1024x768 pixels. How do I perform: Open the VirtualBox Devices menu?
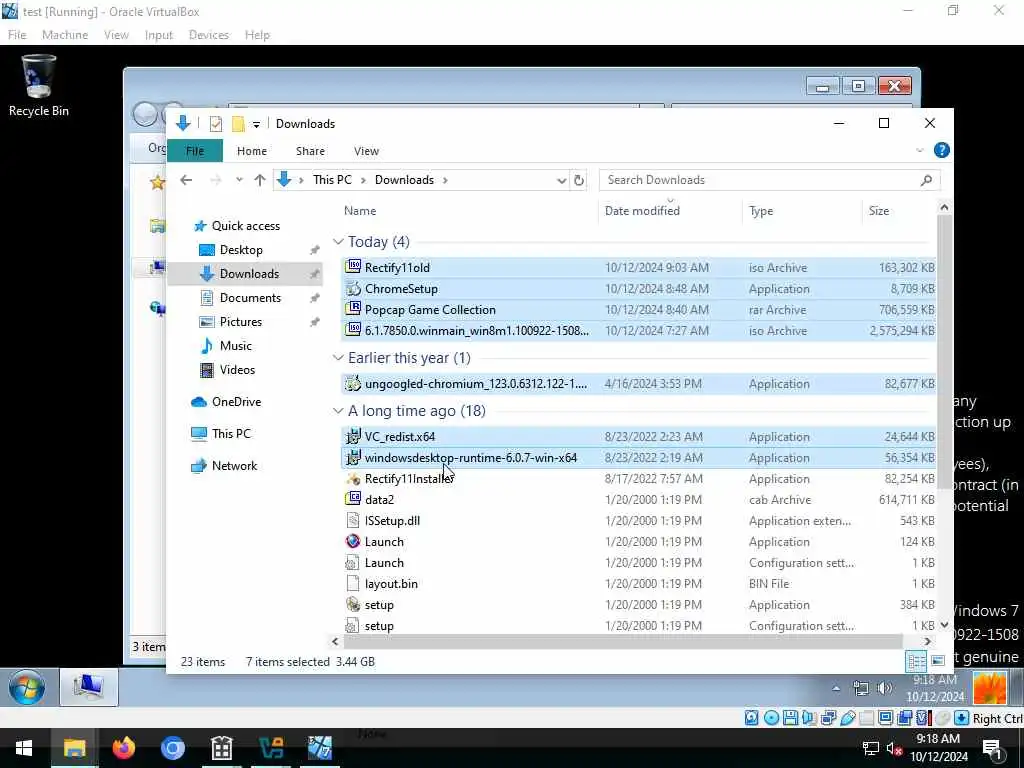point(208,35)
